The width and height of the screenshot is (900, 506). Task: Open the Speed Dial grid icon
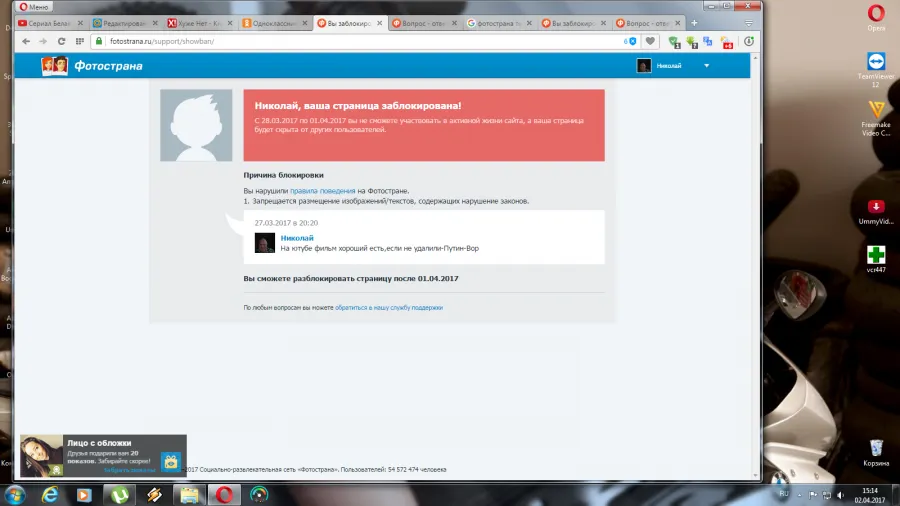(80, 41)
